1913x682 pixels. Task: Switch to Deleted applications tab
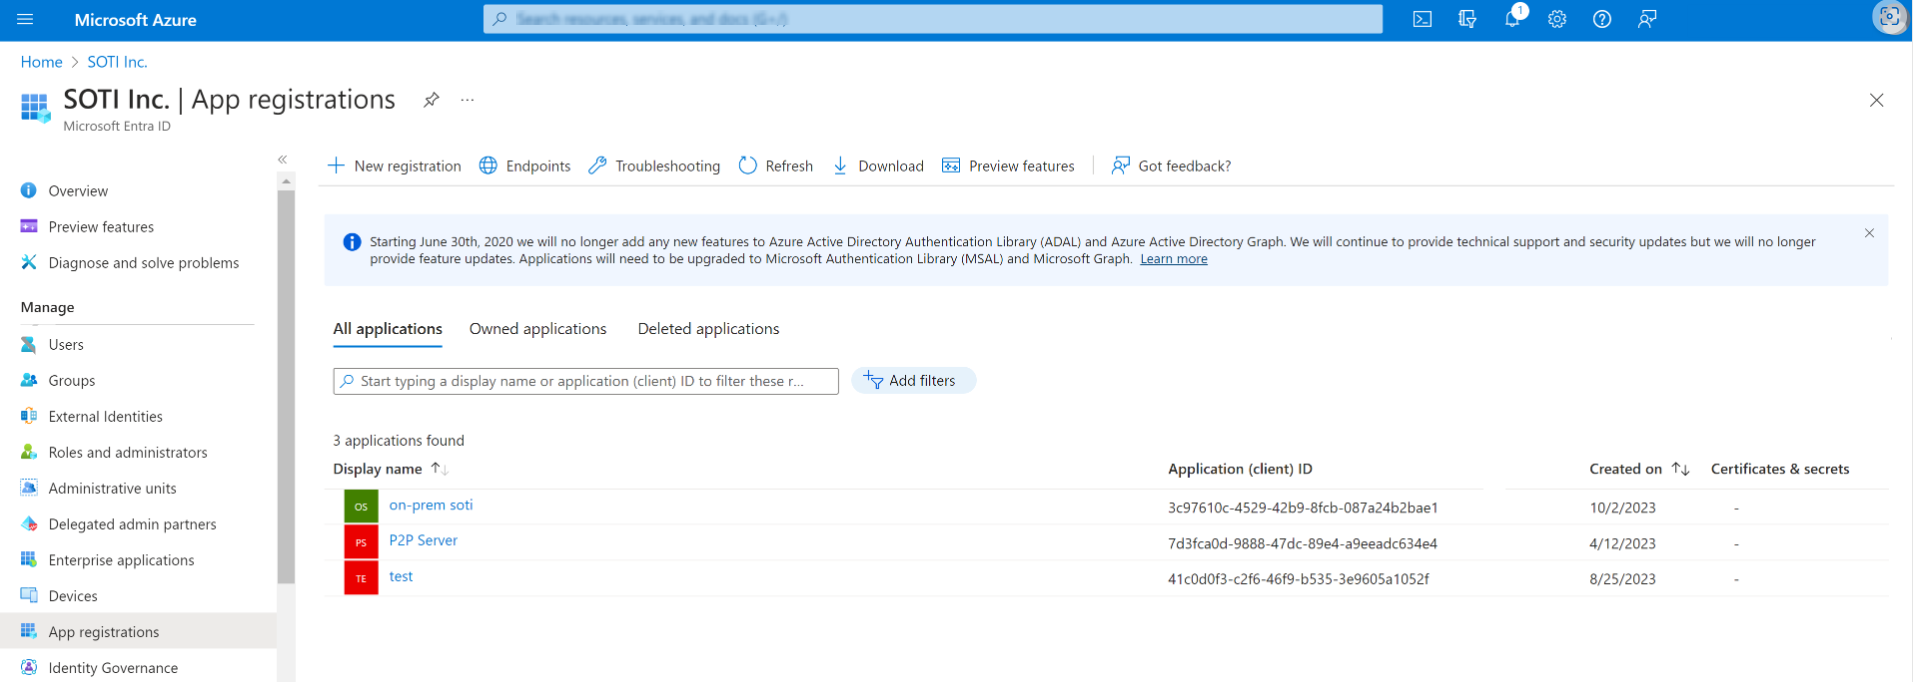(709, 329)
